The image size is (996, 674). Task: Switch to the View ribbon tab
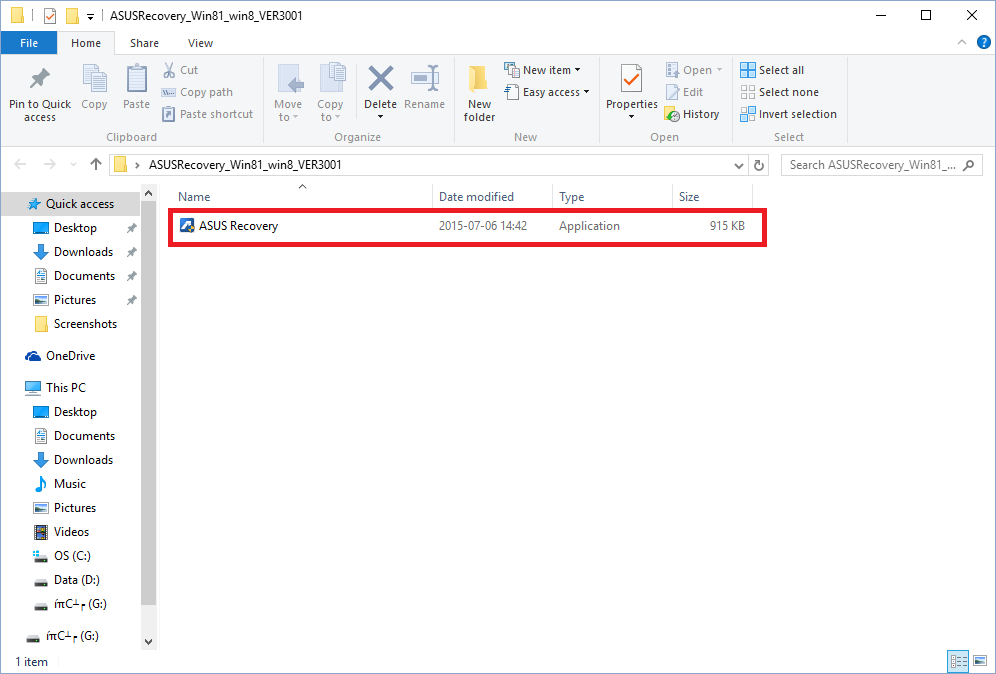[x=200, y=43]
